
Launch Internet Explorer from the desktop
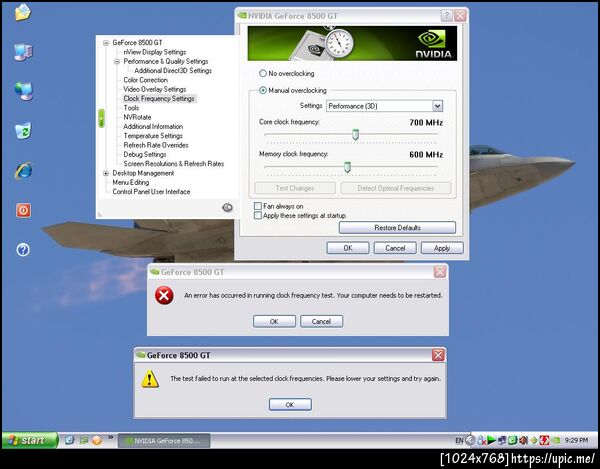23,171
